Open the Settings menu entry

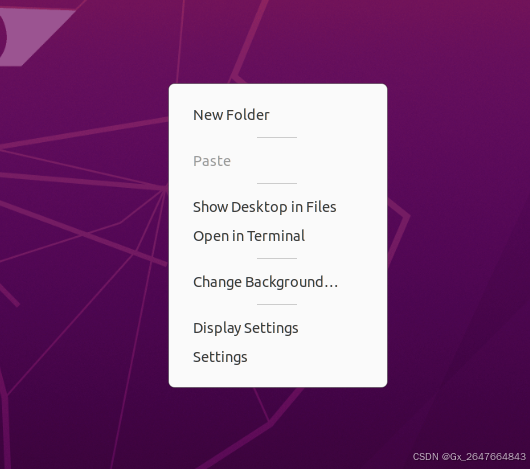[278, 357]
